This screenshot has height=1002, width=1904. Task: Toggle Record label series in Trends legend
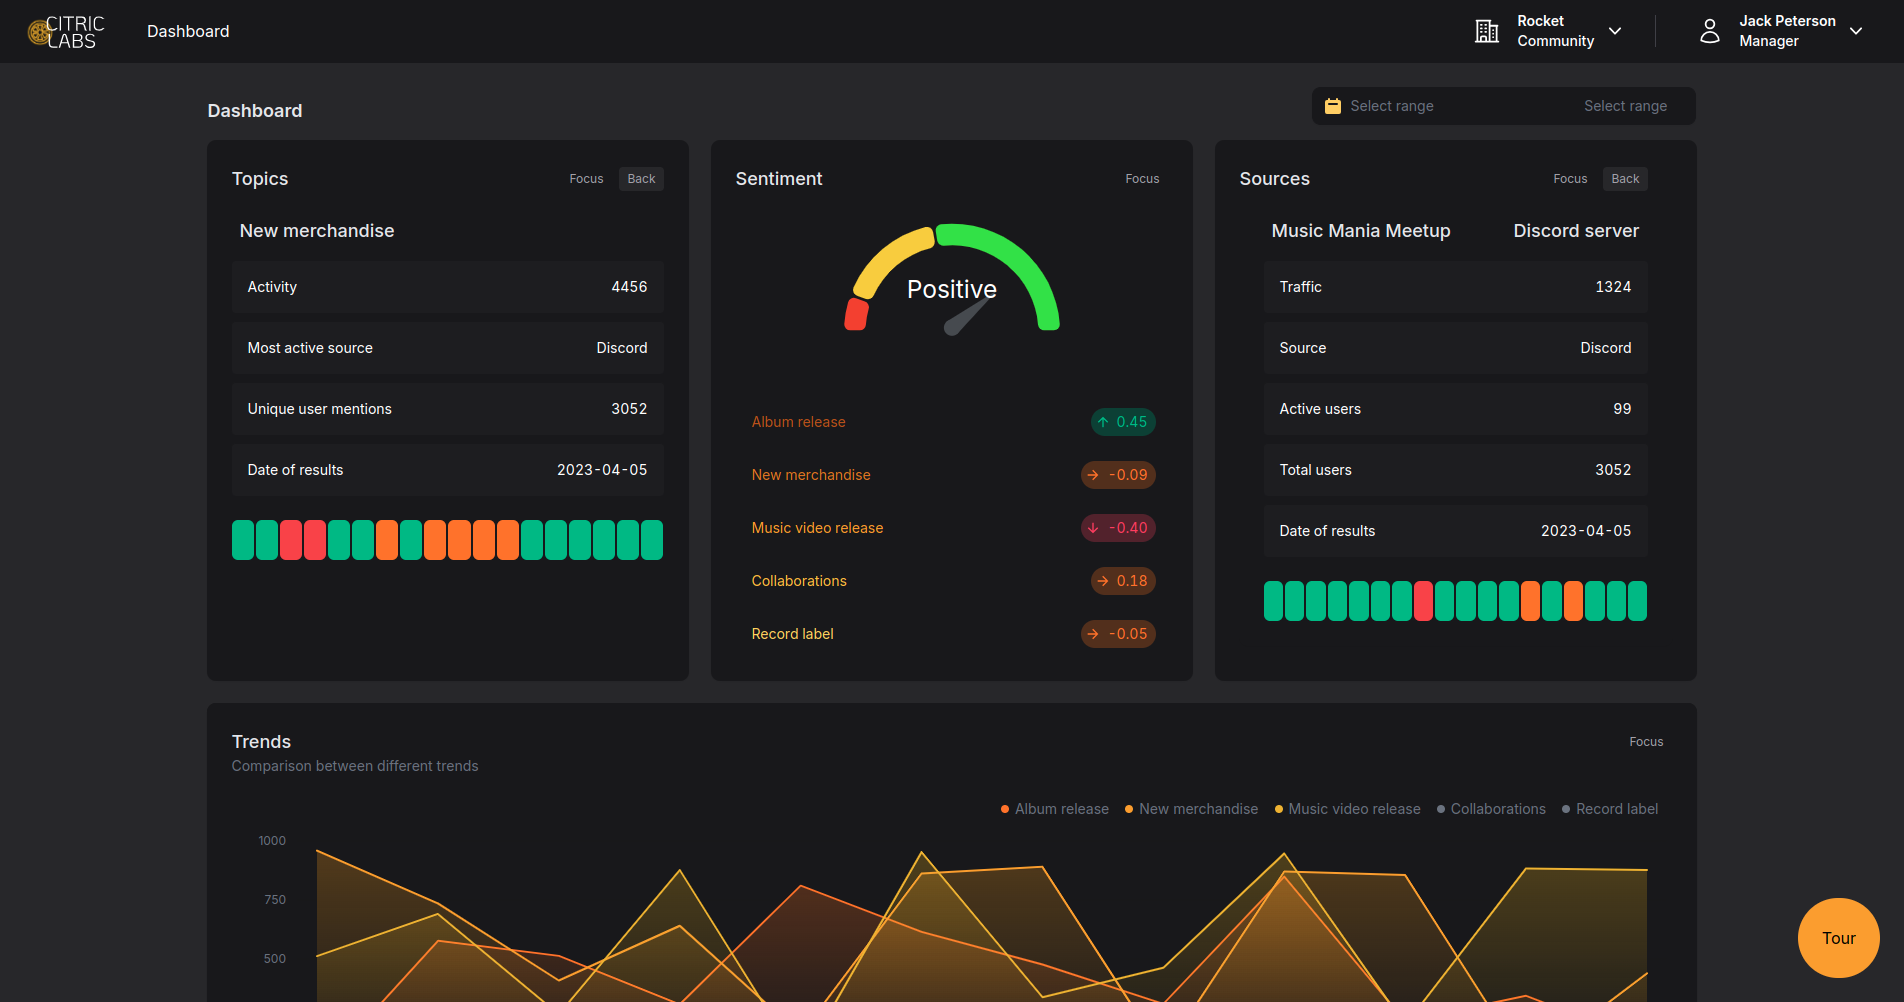tap(1610, 809)
